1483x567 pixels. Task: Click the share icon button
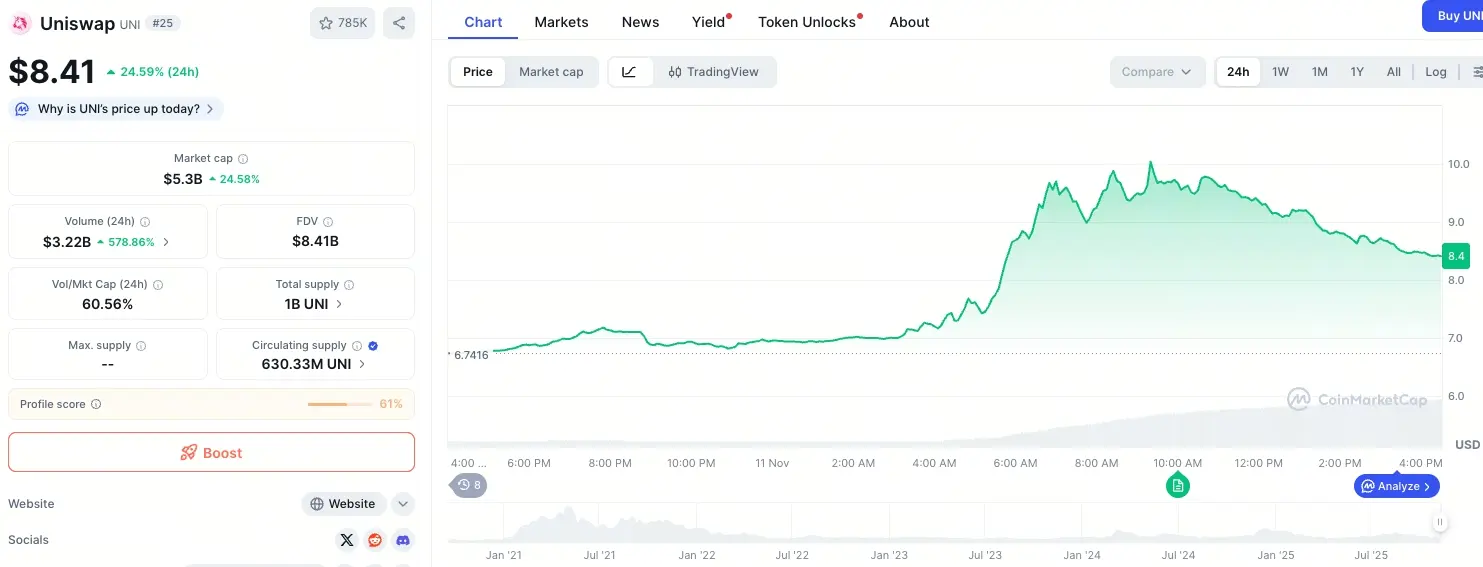point(399,23)
